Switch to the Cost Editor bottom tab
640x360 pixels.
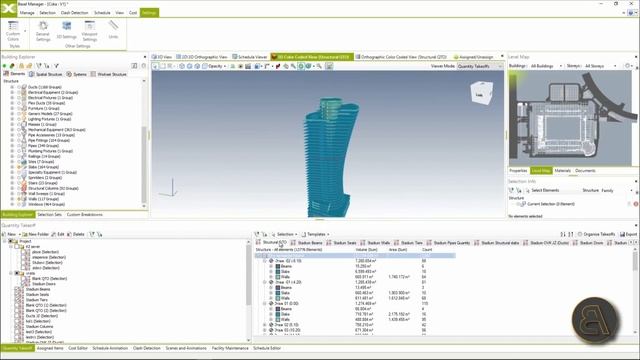click(x=78, y=349)
